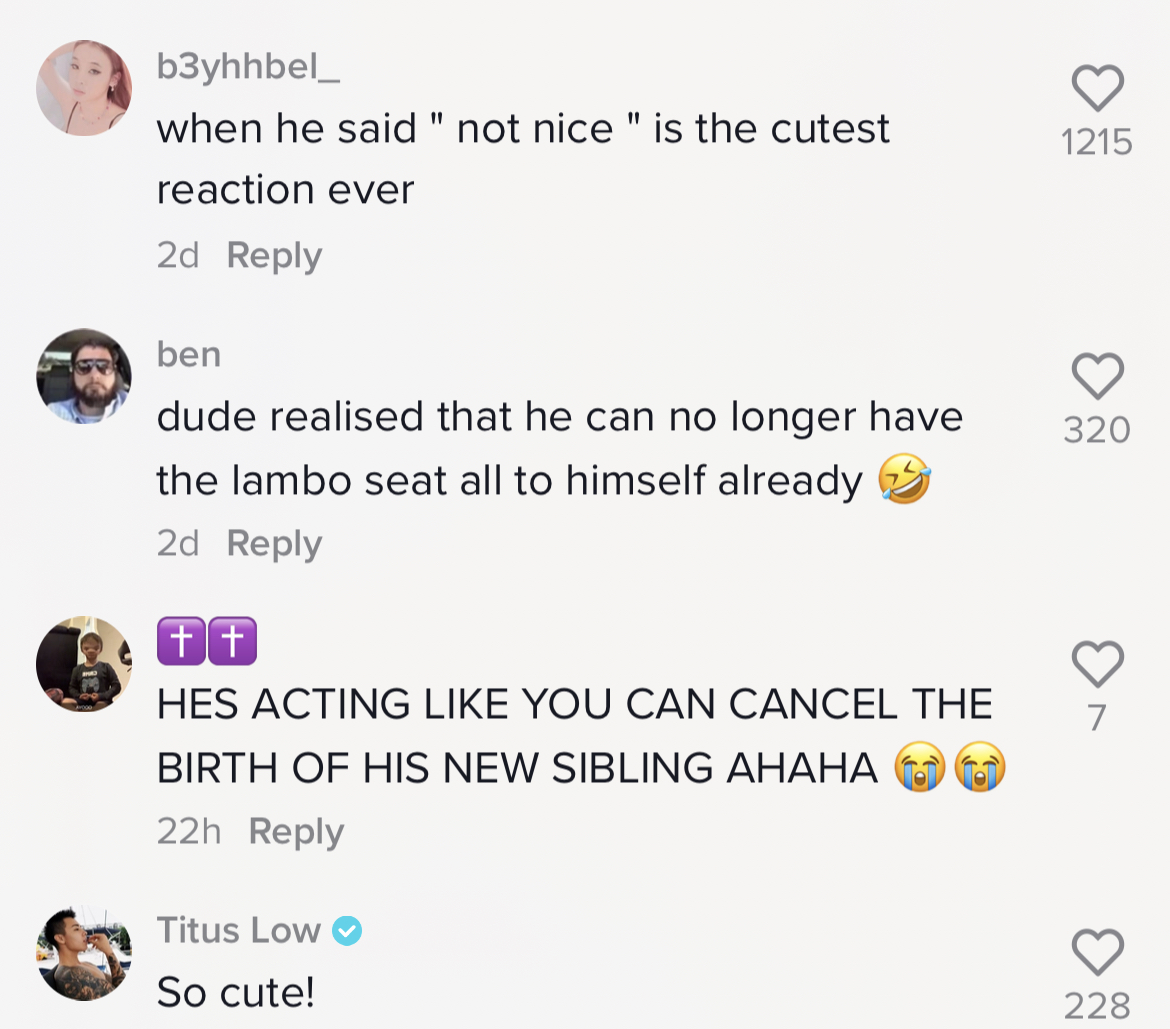Image resolution: width=1170 pixels, height=1029 pixels.
Task: Open the purple cross emoji username
Action: (207, 642)
